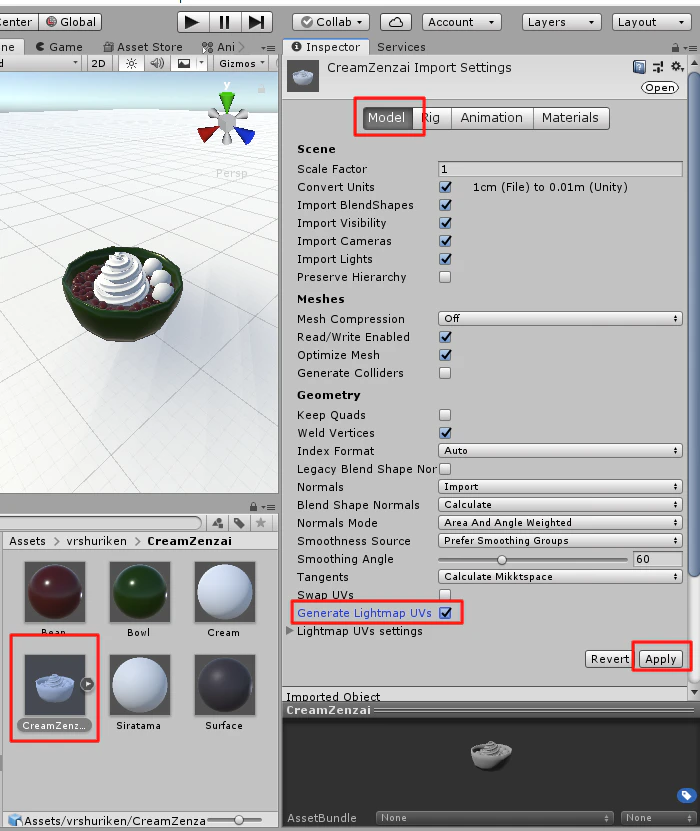Select the Siratama material thumbnail
The width and height of the screenshot is (700, 831).
pyautogui.click(x=140, y=685)
